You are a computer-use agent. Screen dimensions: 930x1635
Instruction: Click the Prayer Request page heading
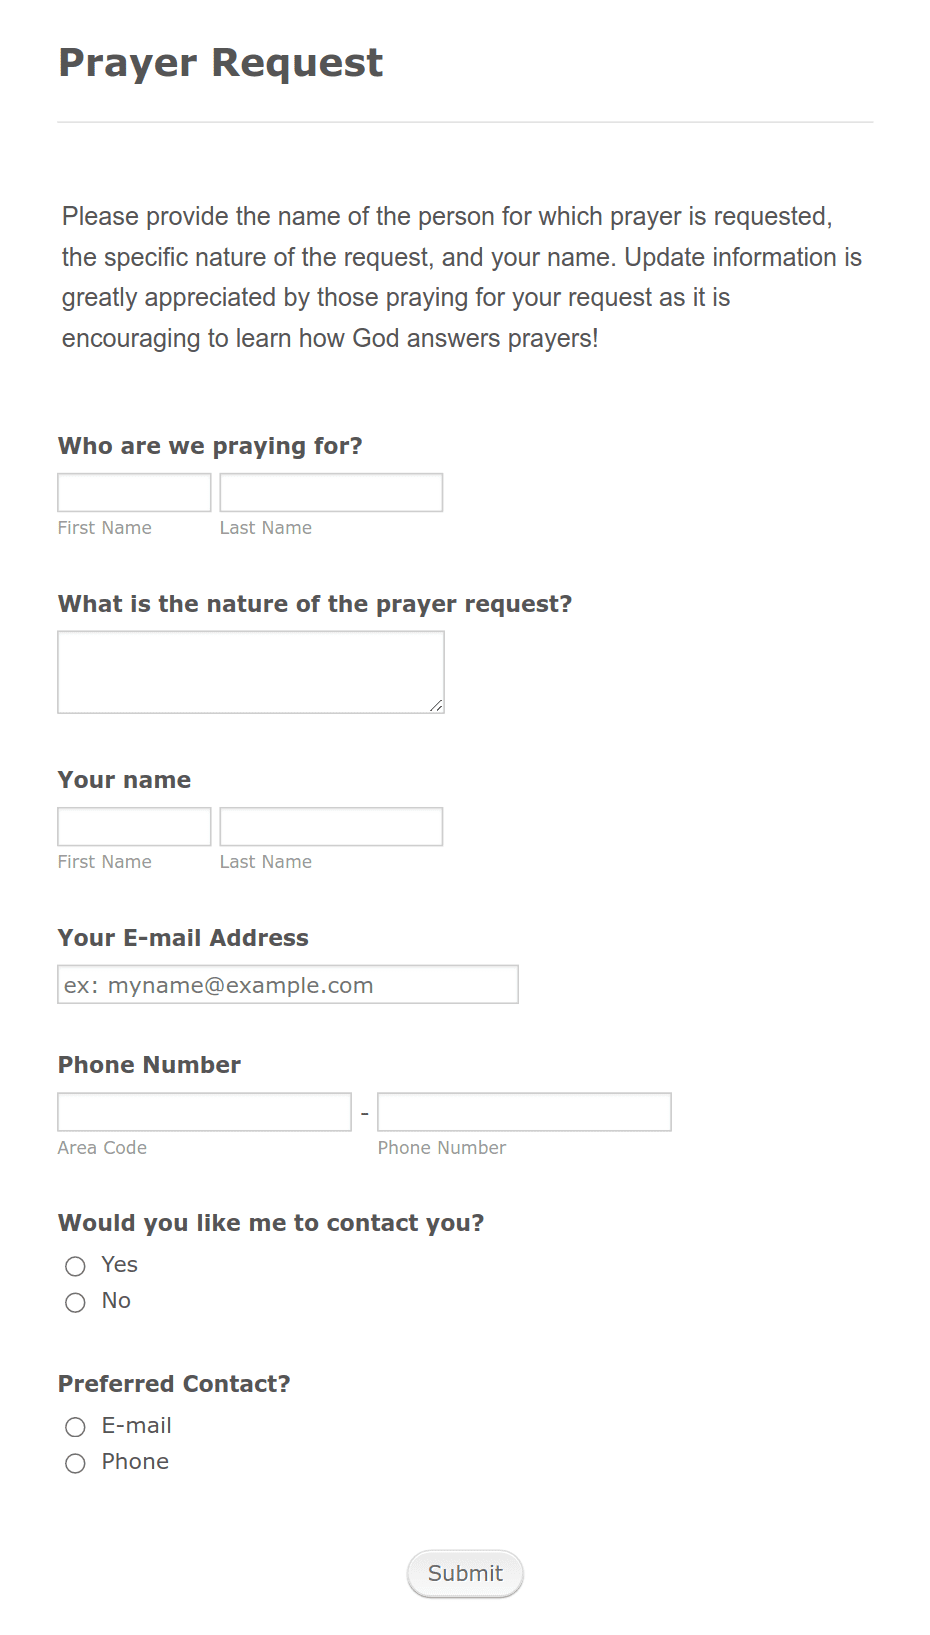click(x=219, y=62)
